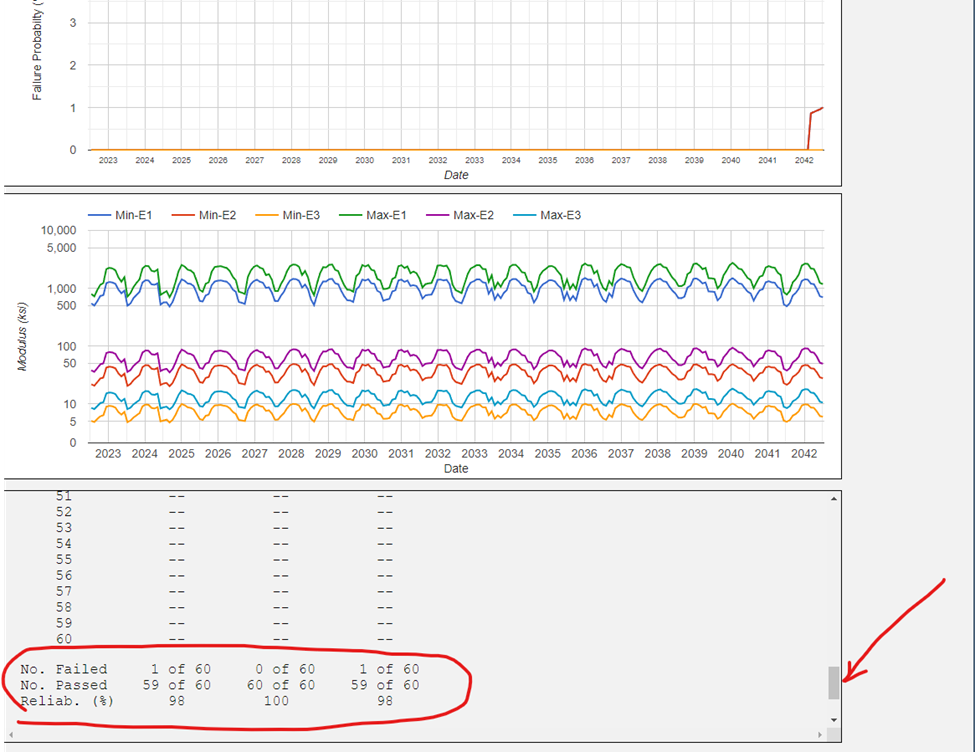Click row number 51 in results output
The width and height of the screenshot is (975, 752).
click(63, 496)
